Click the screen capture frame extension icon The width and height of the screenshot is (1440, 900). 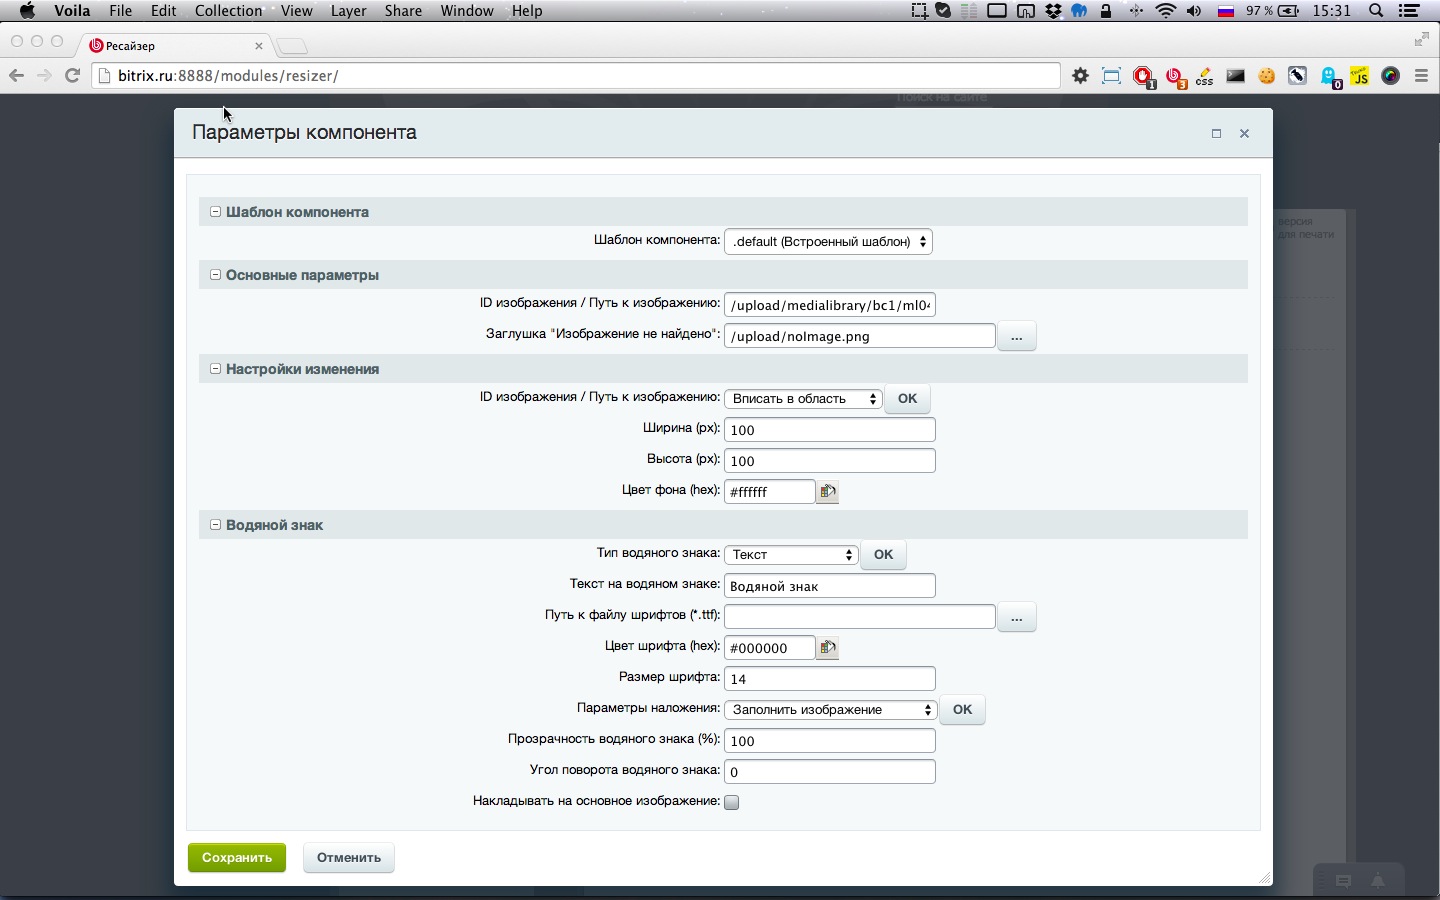click(1111, 76)
